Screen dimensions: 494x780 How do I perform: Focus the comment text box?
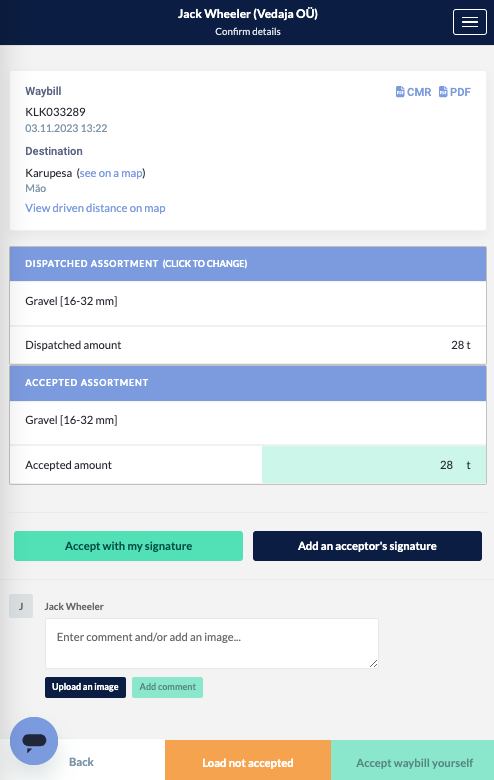point(212,643)
